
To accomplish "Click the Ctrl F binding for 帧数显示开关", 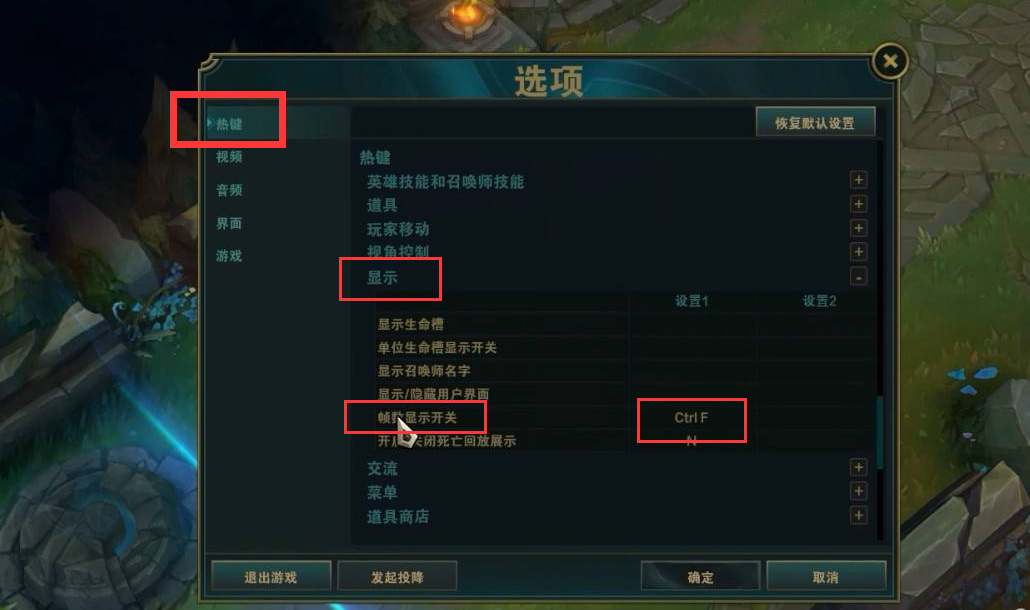I will pyautogui.click(x=691, y=418).
